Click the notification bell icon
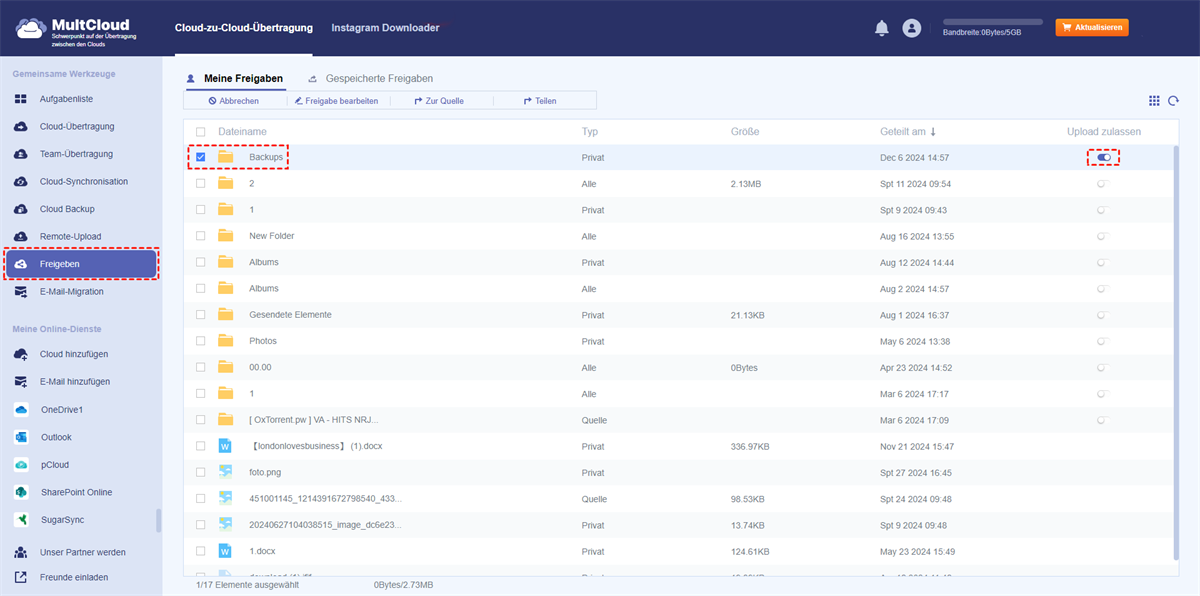The image size is (1200, 596). tap(881, 28)
